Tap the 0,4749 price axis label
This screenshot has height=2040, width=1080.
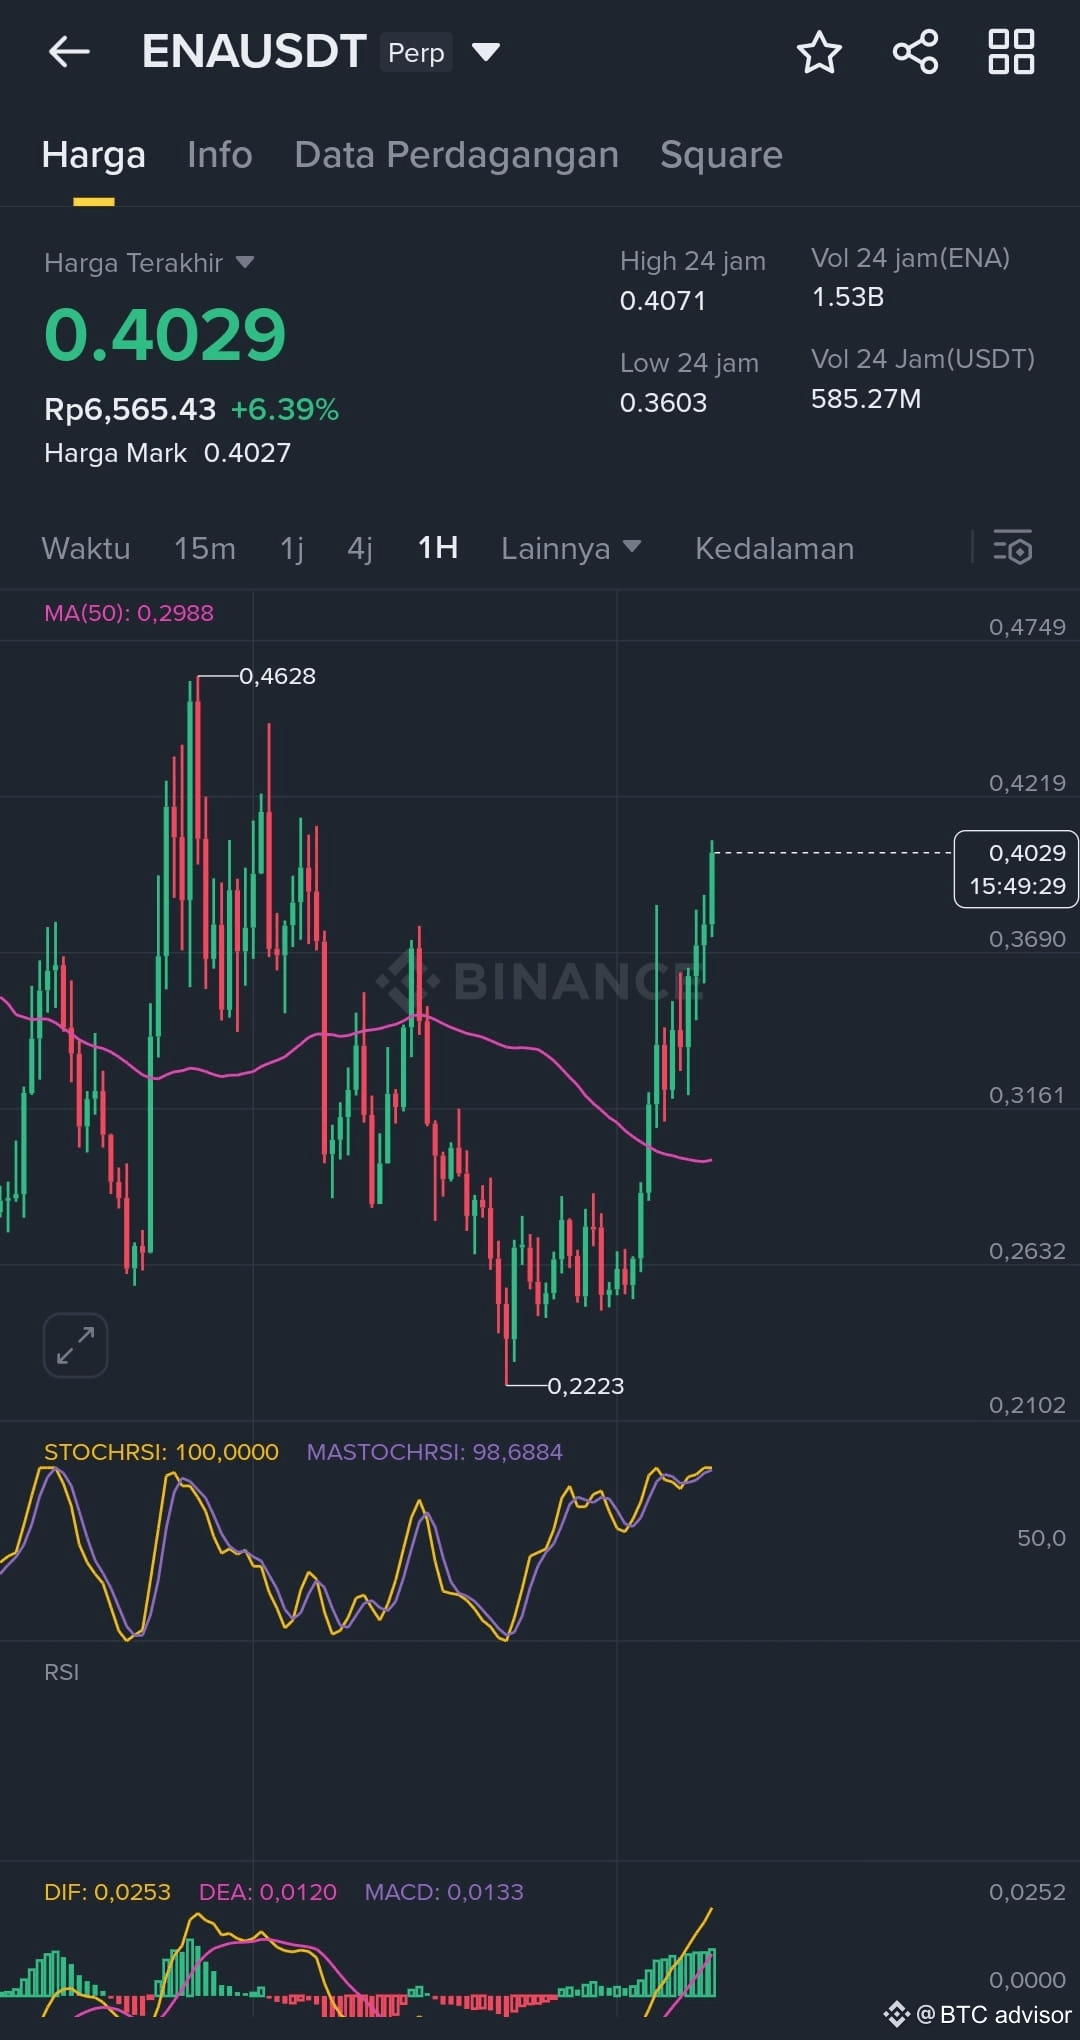click(x=1027, y=627)
